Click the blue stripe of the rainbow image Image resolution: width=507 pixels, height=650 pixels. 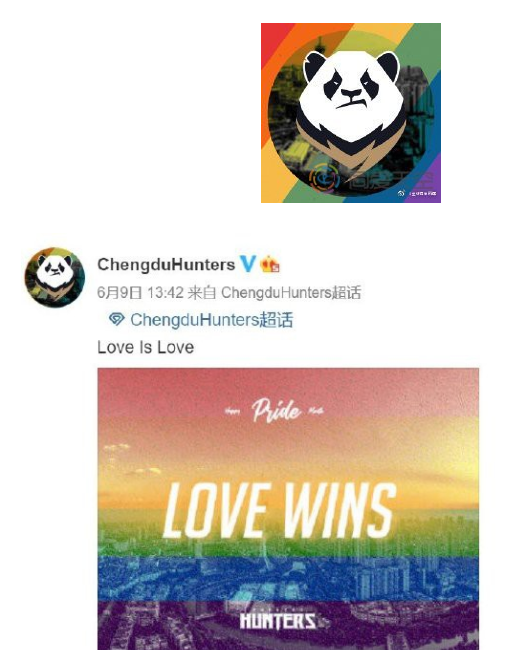[x=288, y=579]
